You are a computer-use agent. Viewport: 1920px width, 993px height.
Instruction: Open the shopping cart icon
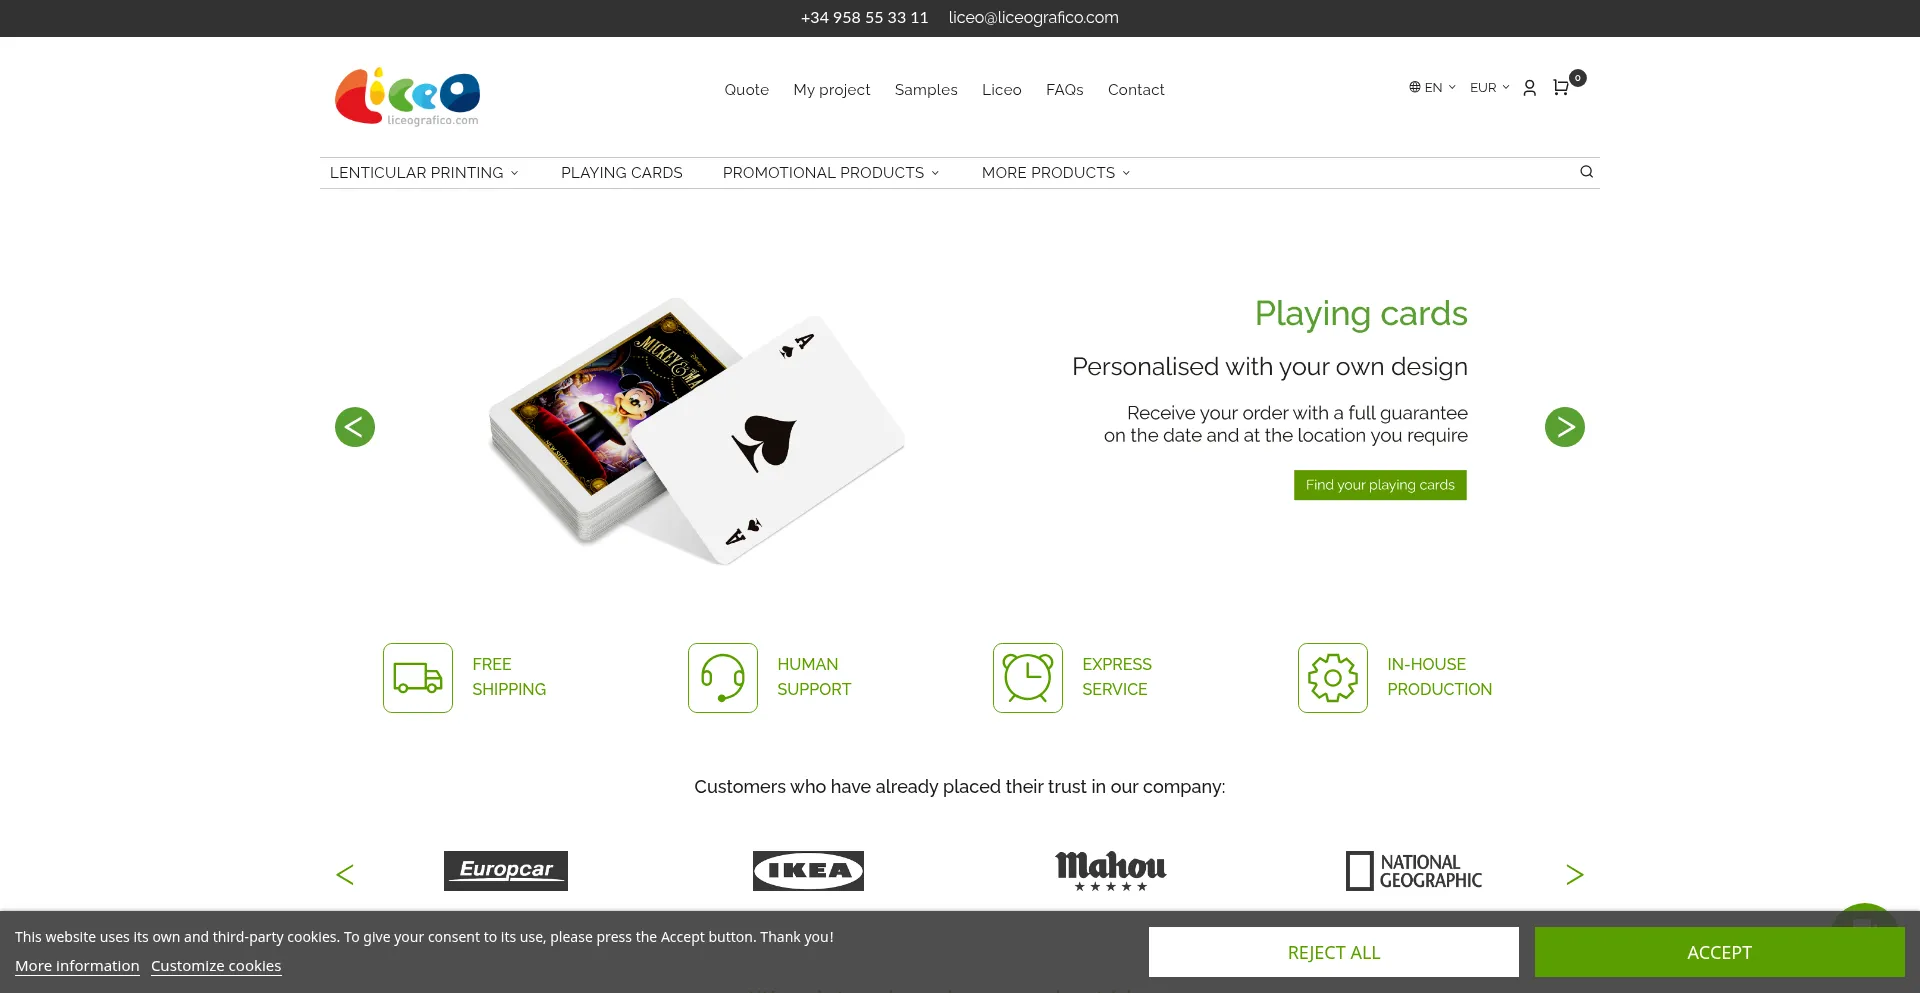(1561, 88)
